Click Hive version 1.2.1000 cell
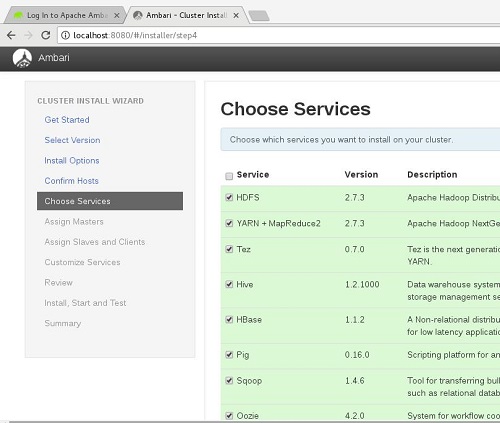 tap(362, 285)
